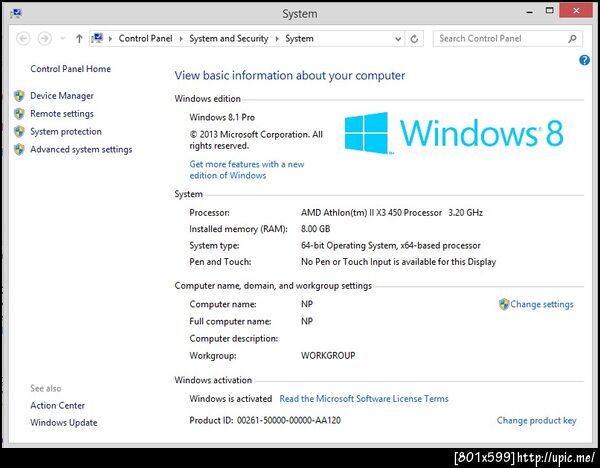This screenshot has width=600, height=468.
Task: Click 'Windows is activated' text
Action: [230, 399]
